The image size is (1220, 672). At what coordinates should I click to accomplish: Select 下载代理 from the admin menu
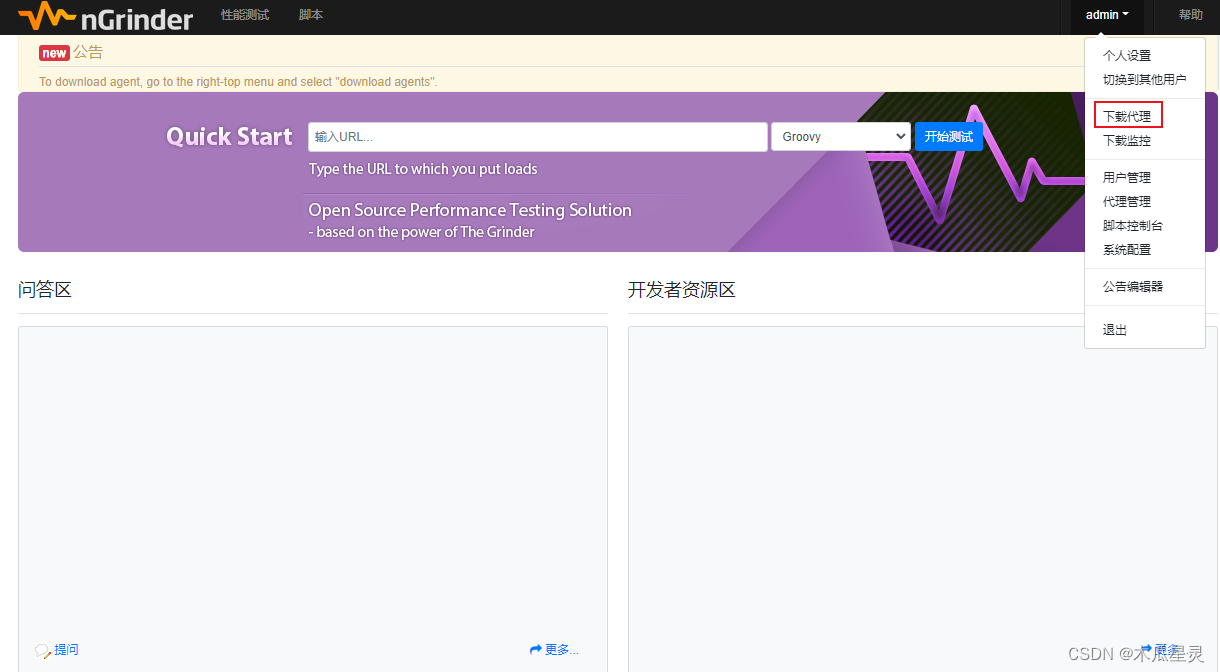click(x=1127, y=115)
